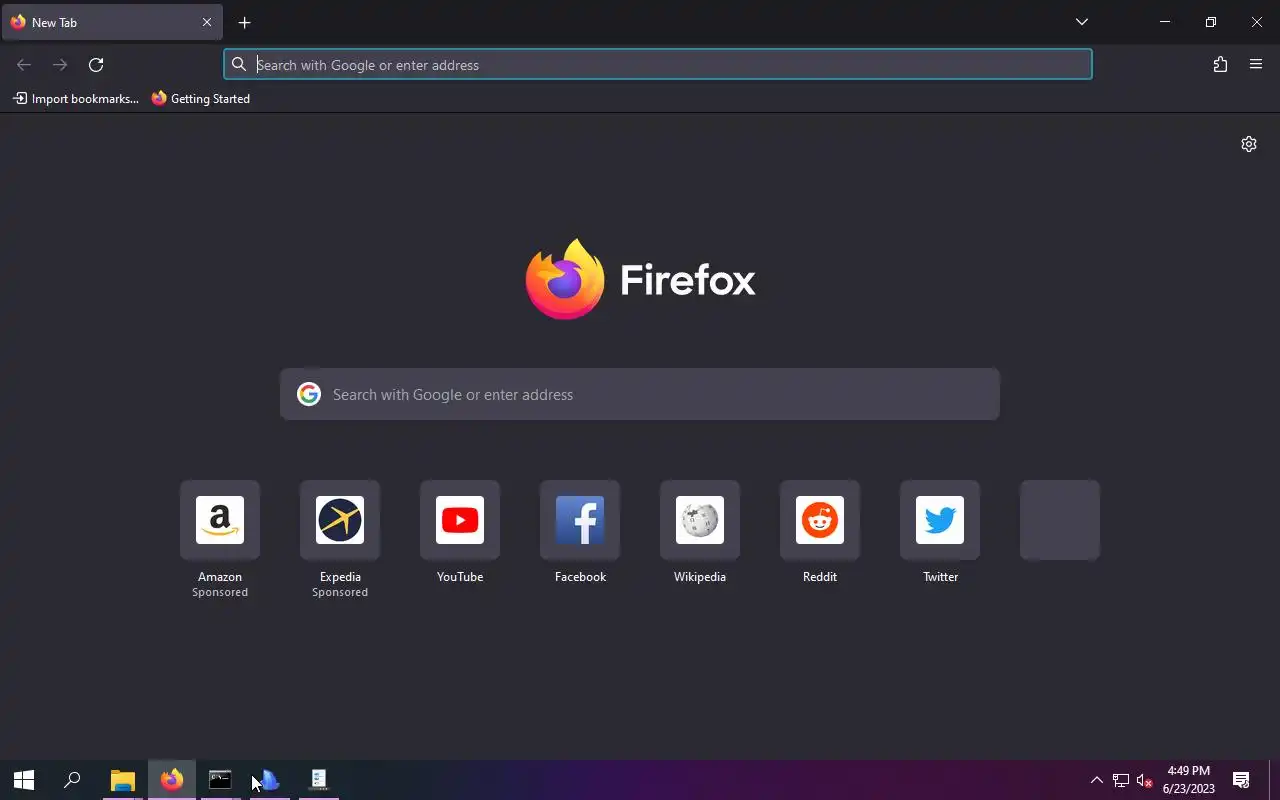Image resolution: width=1280 pixels, height=800 pixels.
Task: Open the network status tray icon
Action: click(1121, 780)
